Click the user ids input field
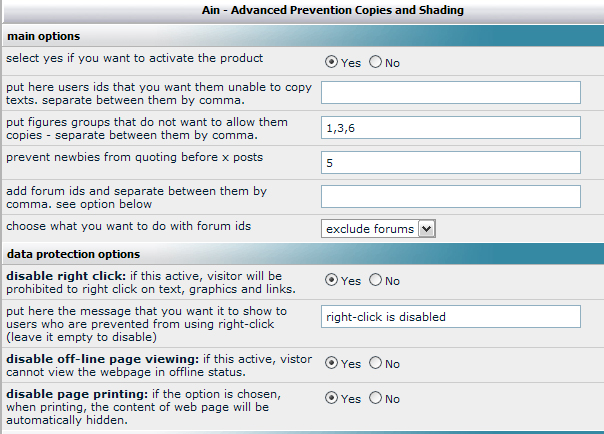The width and height of the screenshot is (604, 434). click(x=451, y=93)
